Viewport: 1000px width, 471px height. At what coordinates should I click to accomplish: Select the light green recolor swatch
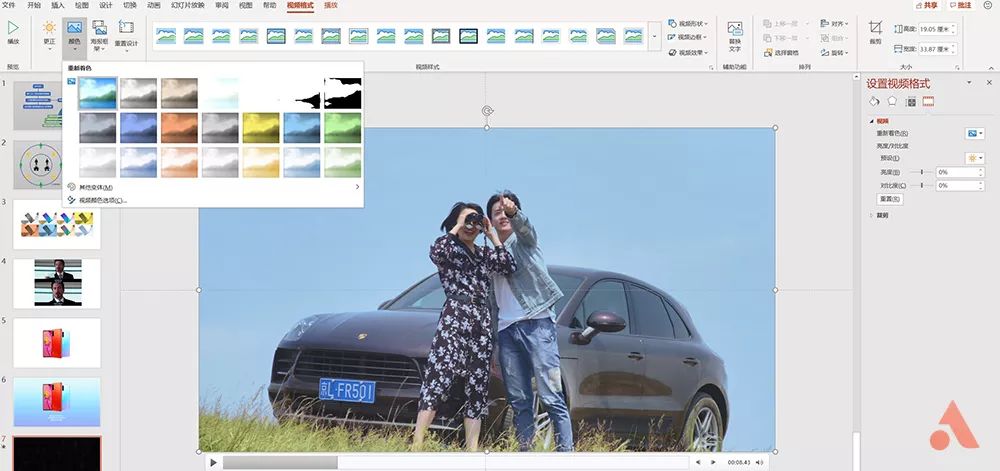tap(342, 162)
